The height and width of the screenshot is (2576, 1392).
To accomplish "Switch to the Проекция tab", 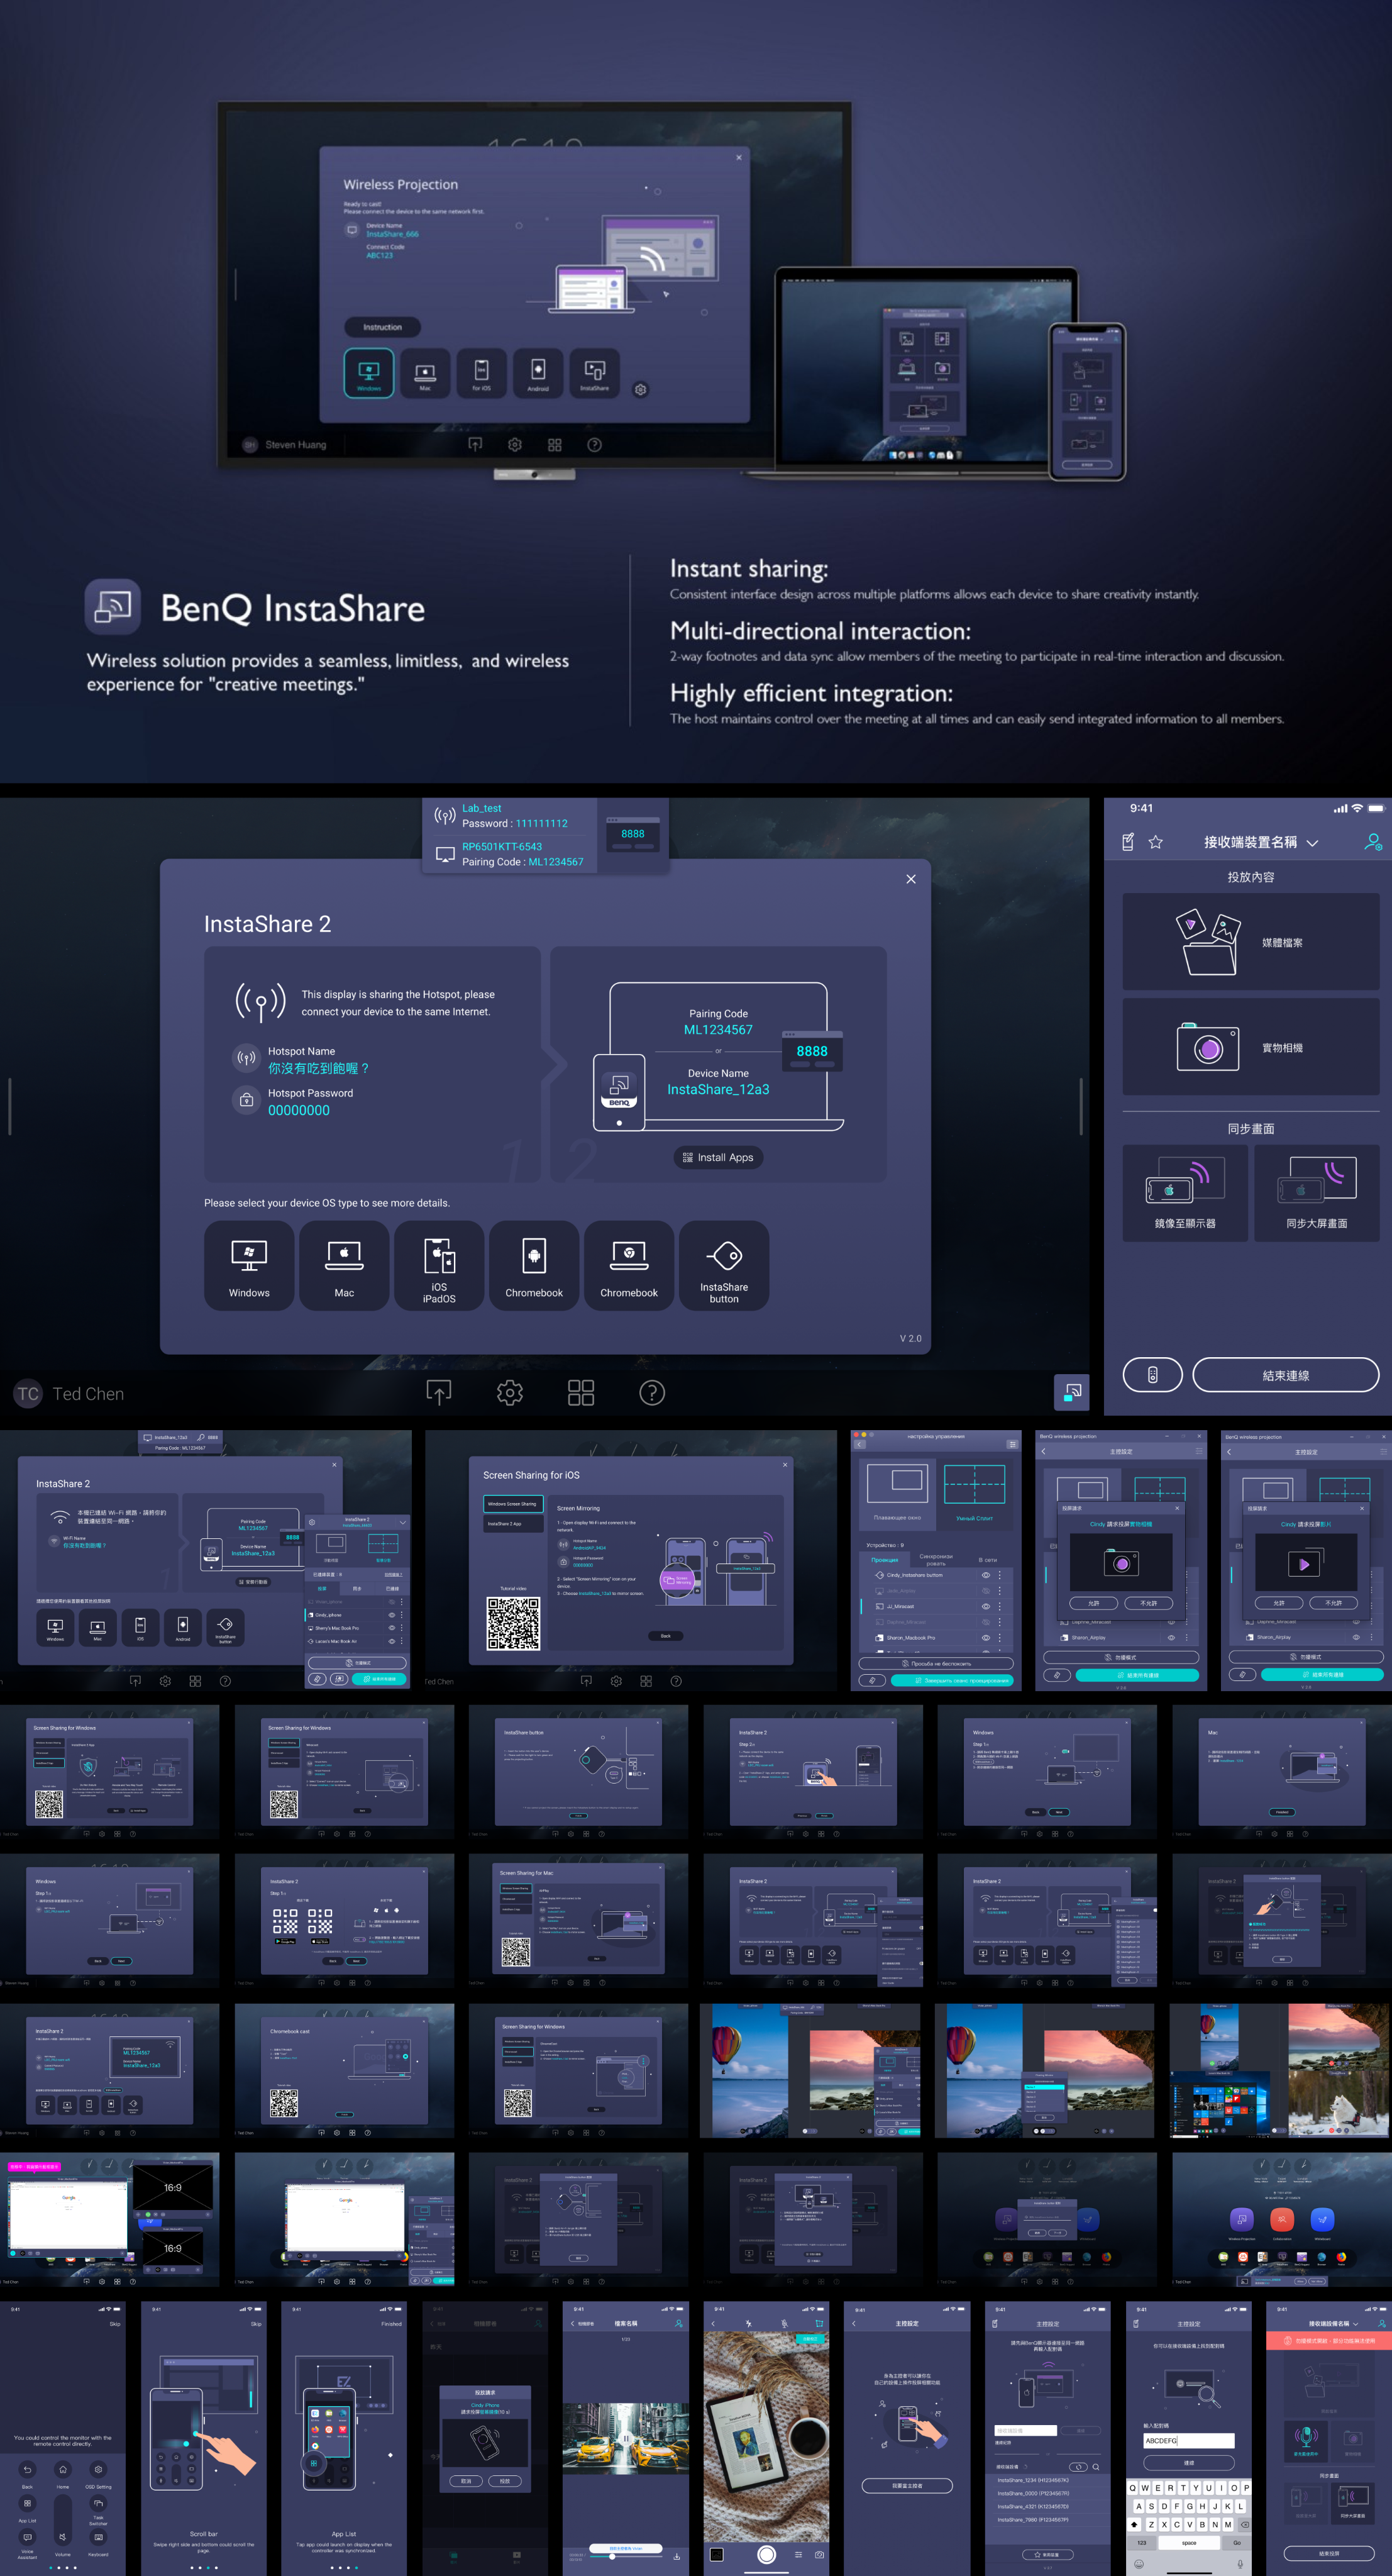I will [x=885, y=1559].
